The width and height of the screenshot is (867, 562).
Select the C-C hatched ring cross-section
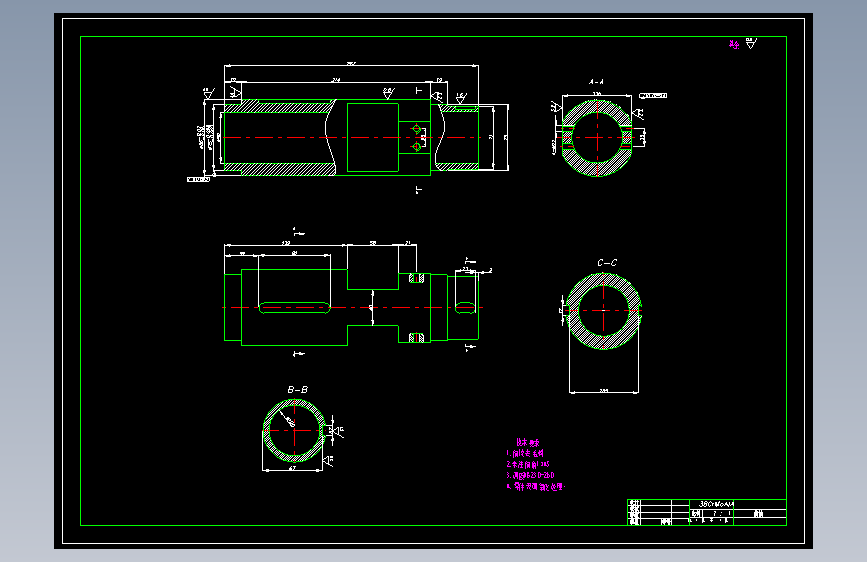pos(604,311)
